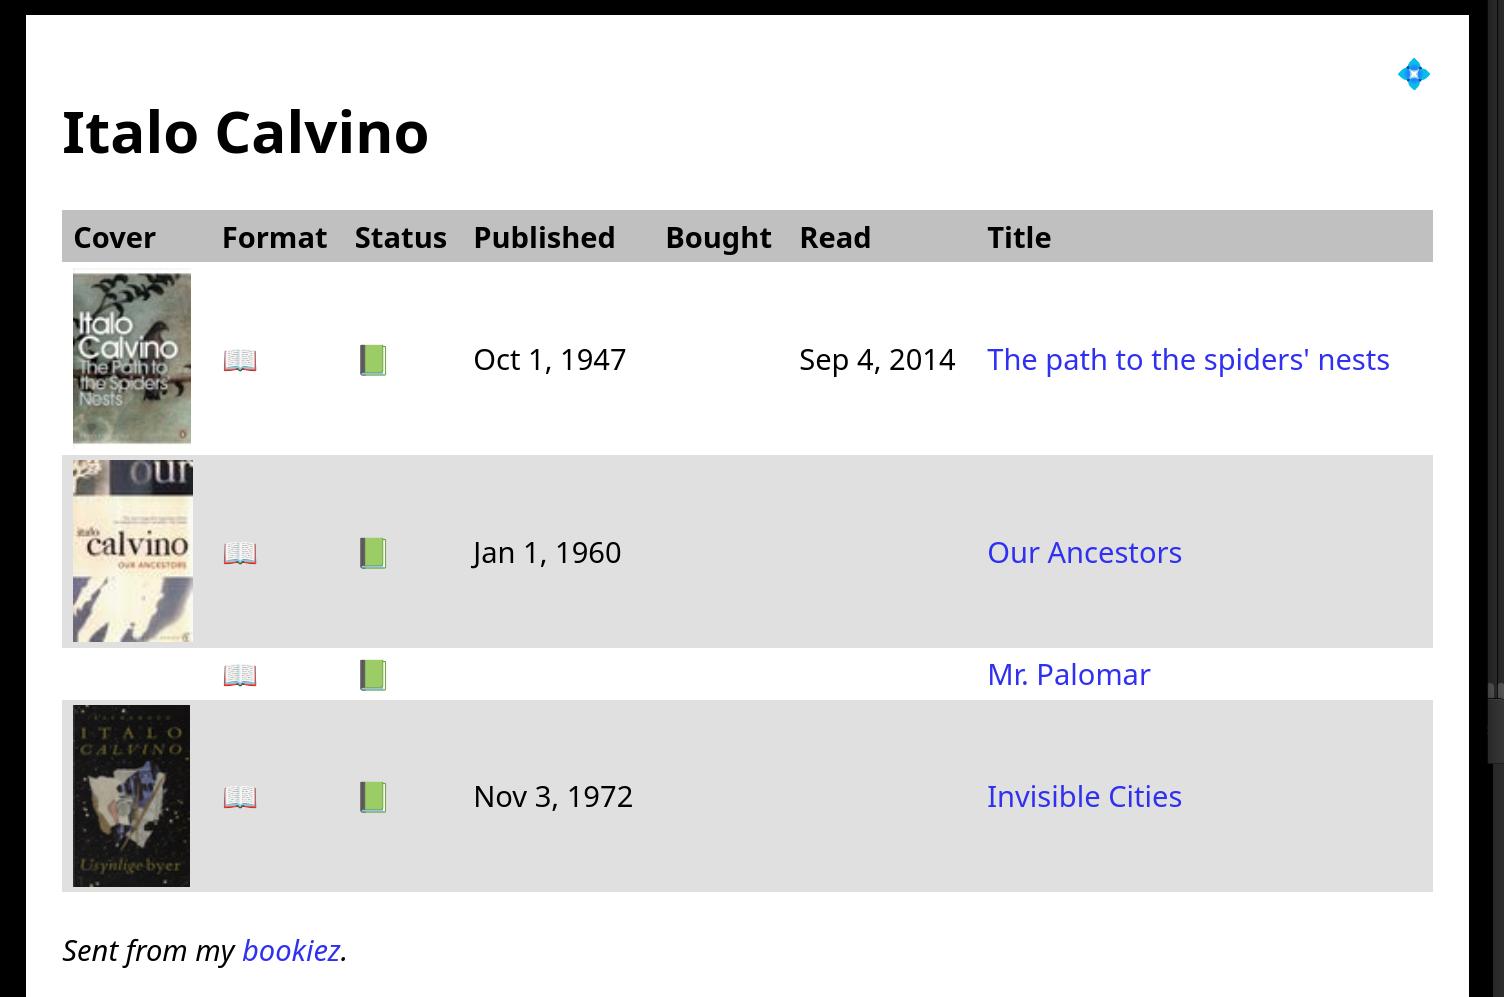Click the Title column header

click(1019, 237)
